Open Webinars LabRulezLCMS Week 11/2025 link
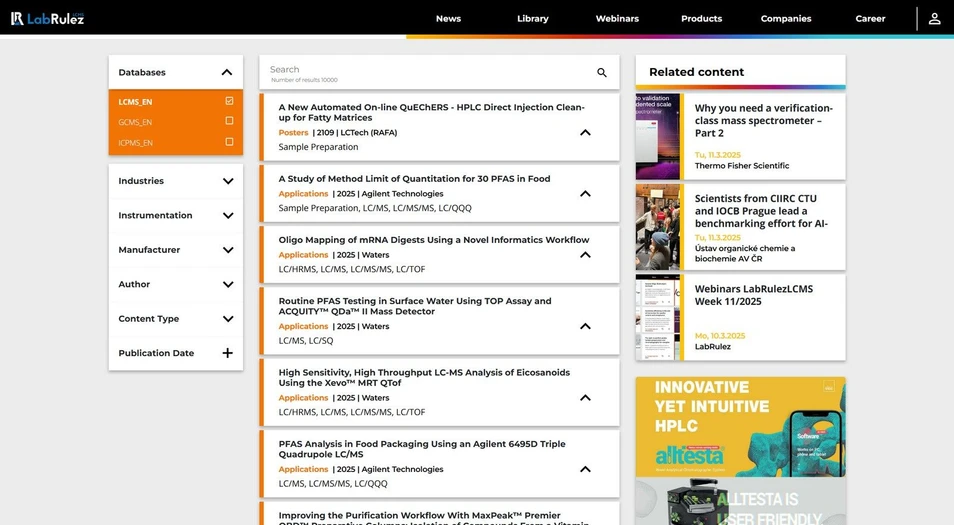Viewport: 954px width, 525px height. 753,295
